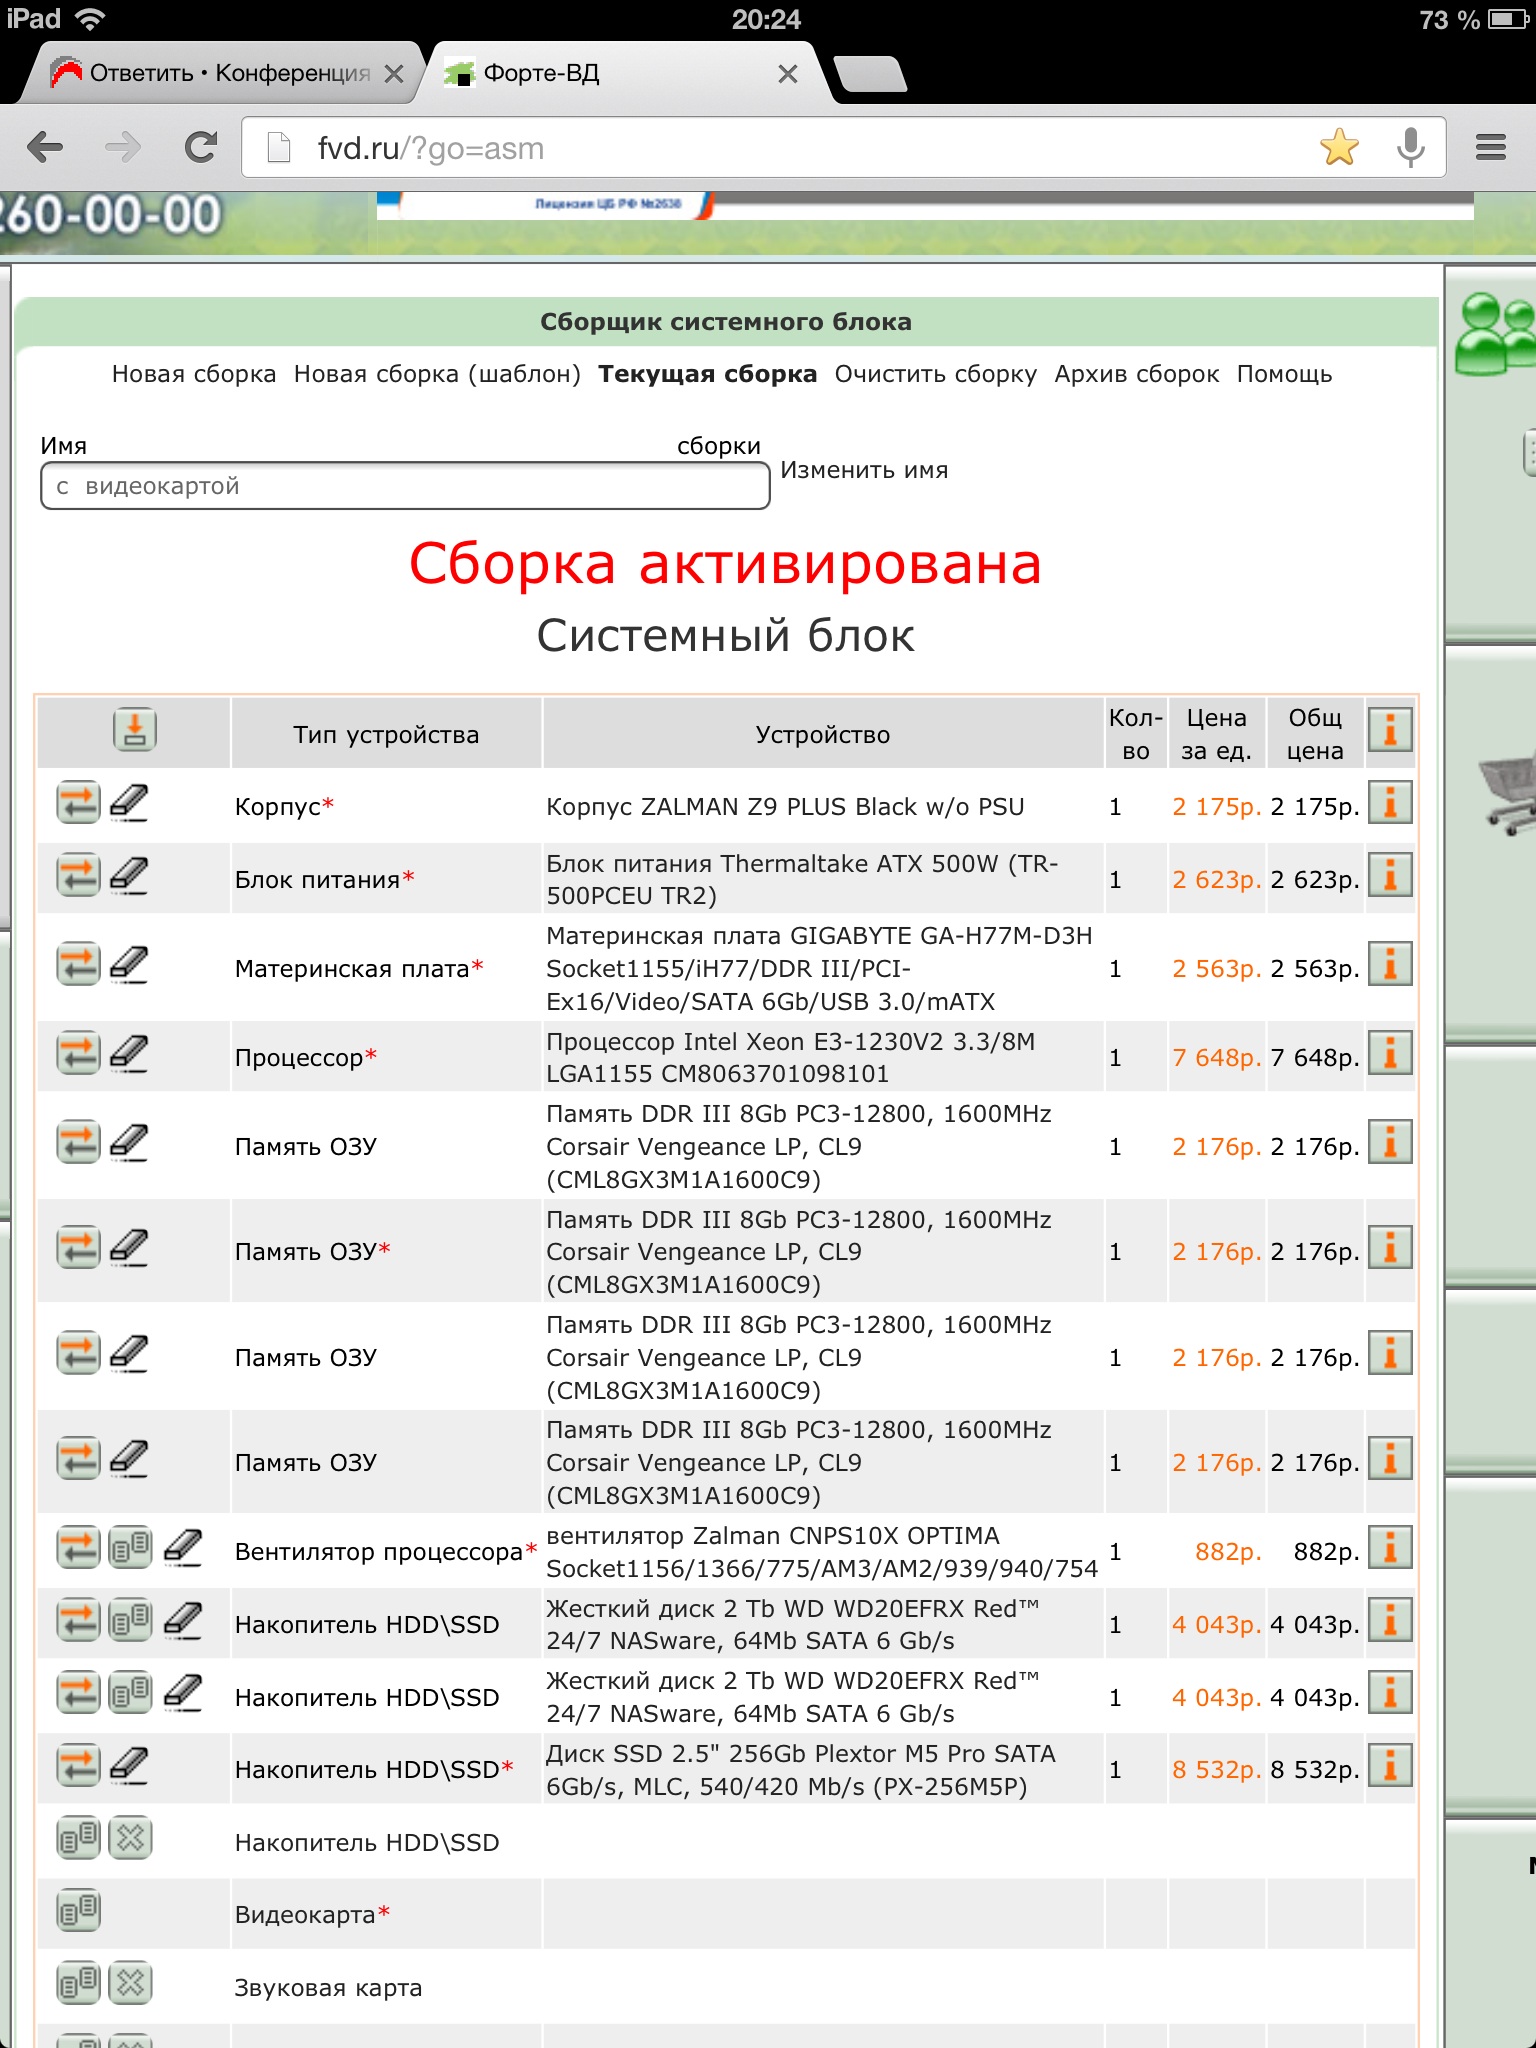The width and height of the screenshot is (1536, 2048).
Task: Click the Изменить имя link
Action: pos(864,470)
